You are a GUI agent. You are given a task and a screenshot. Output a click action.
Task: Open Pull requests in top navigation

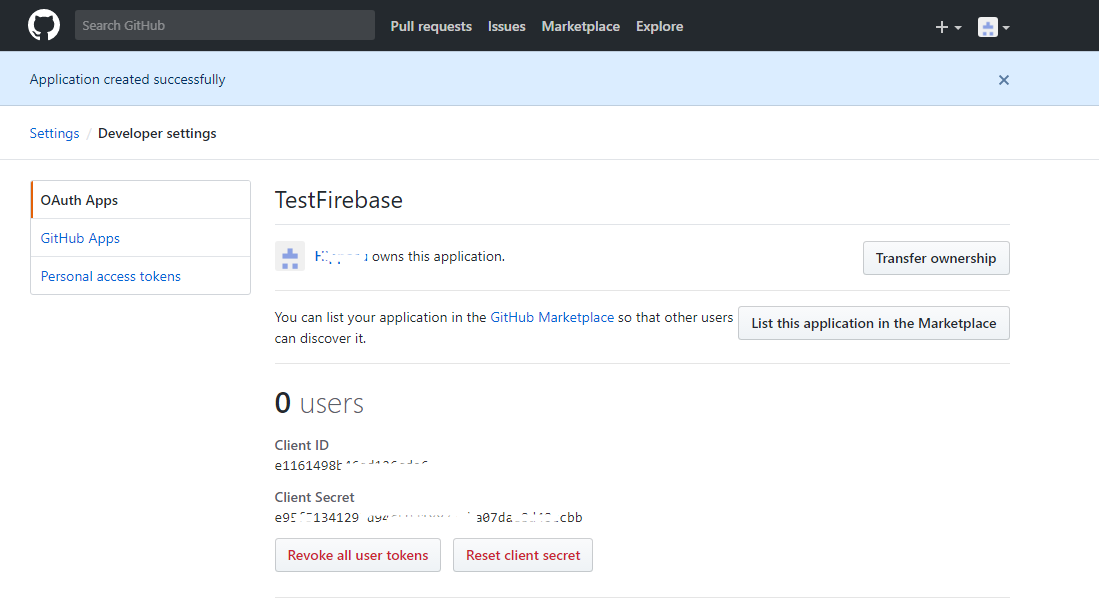pos(431,27)
